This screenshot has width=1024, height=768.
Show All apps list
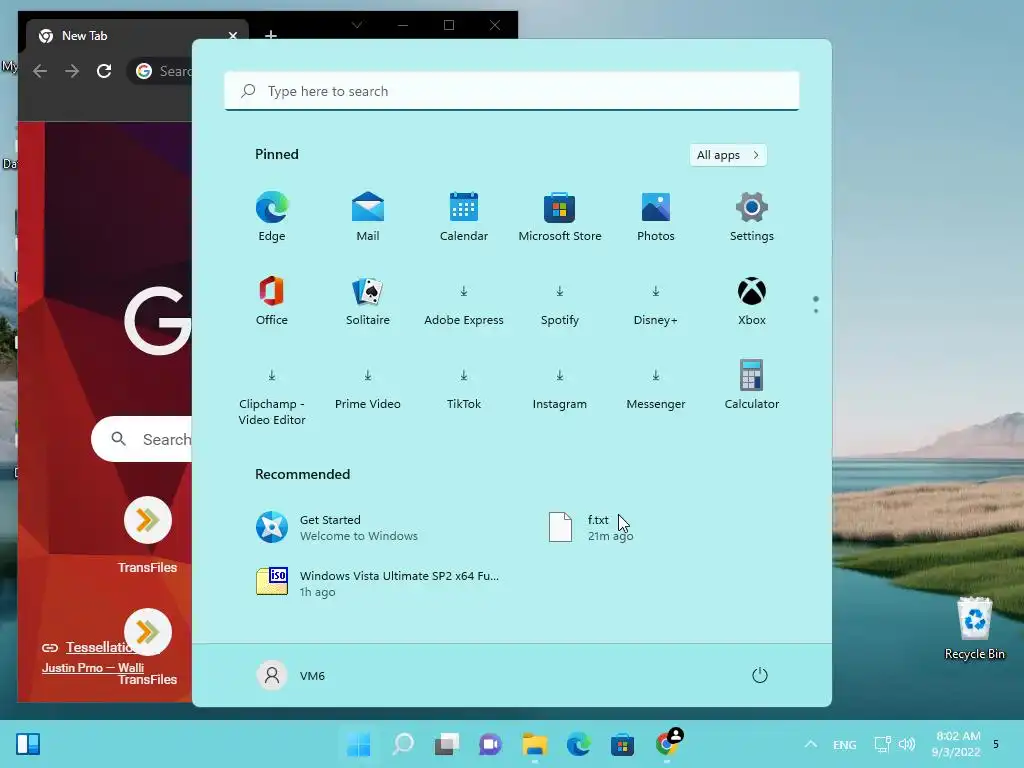tap(728, 155)
